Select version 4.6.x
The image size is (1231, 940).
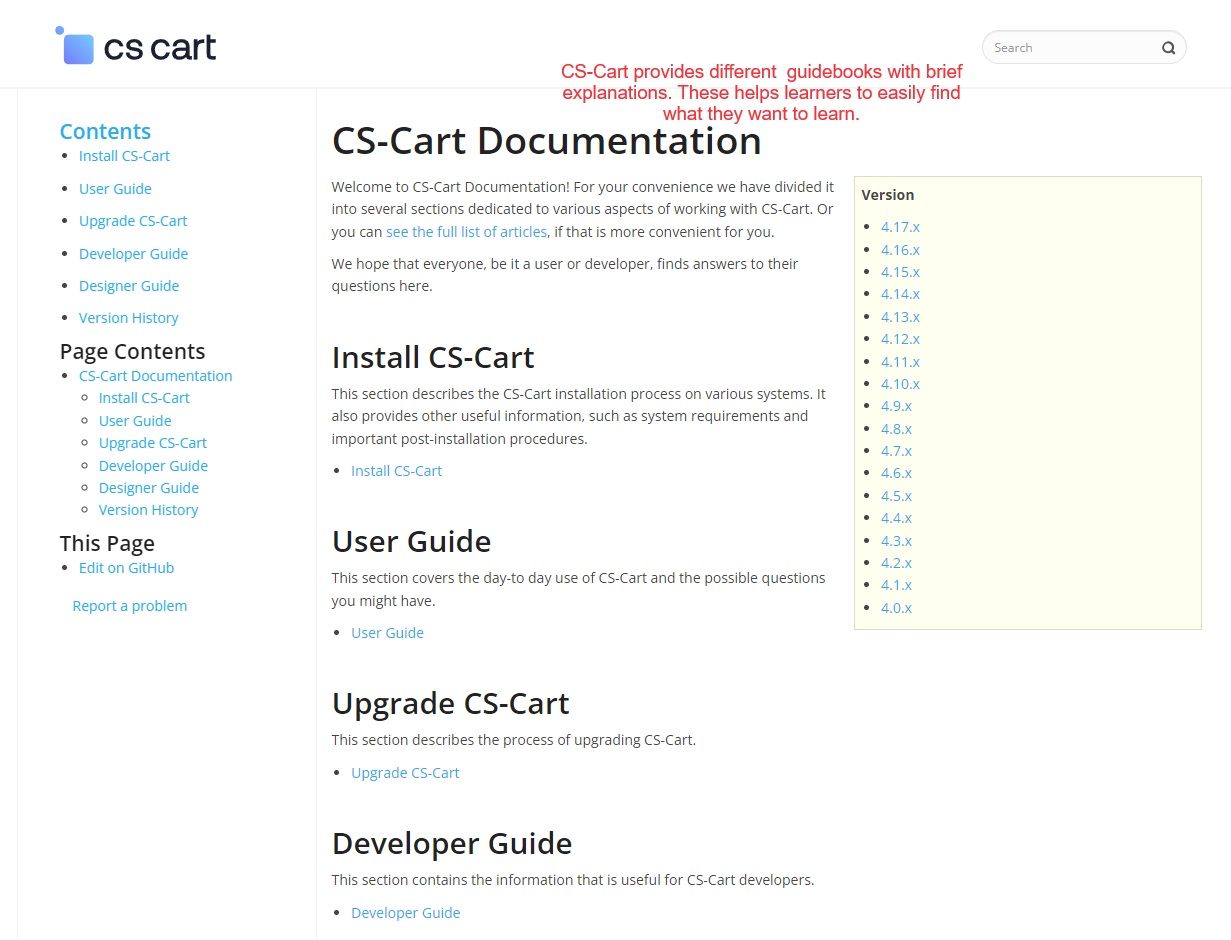click(896, 473)
